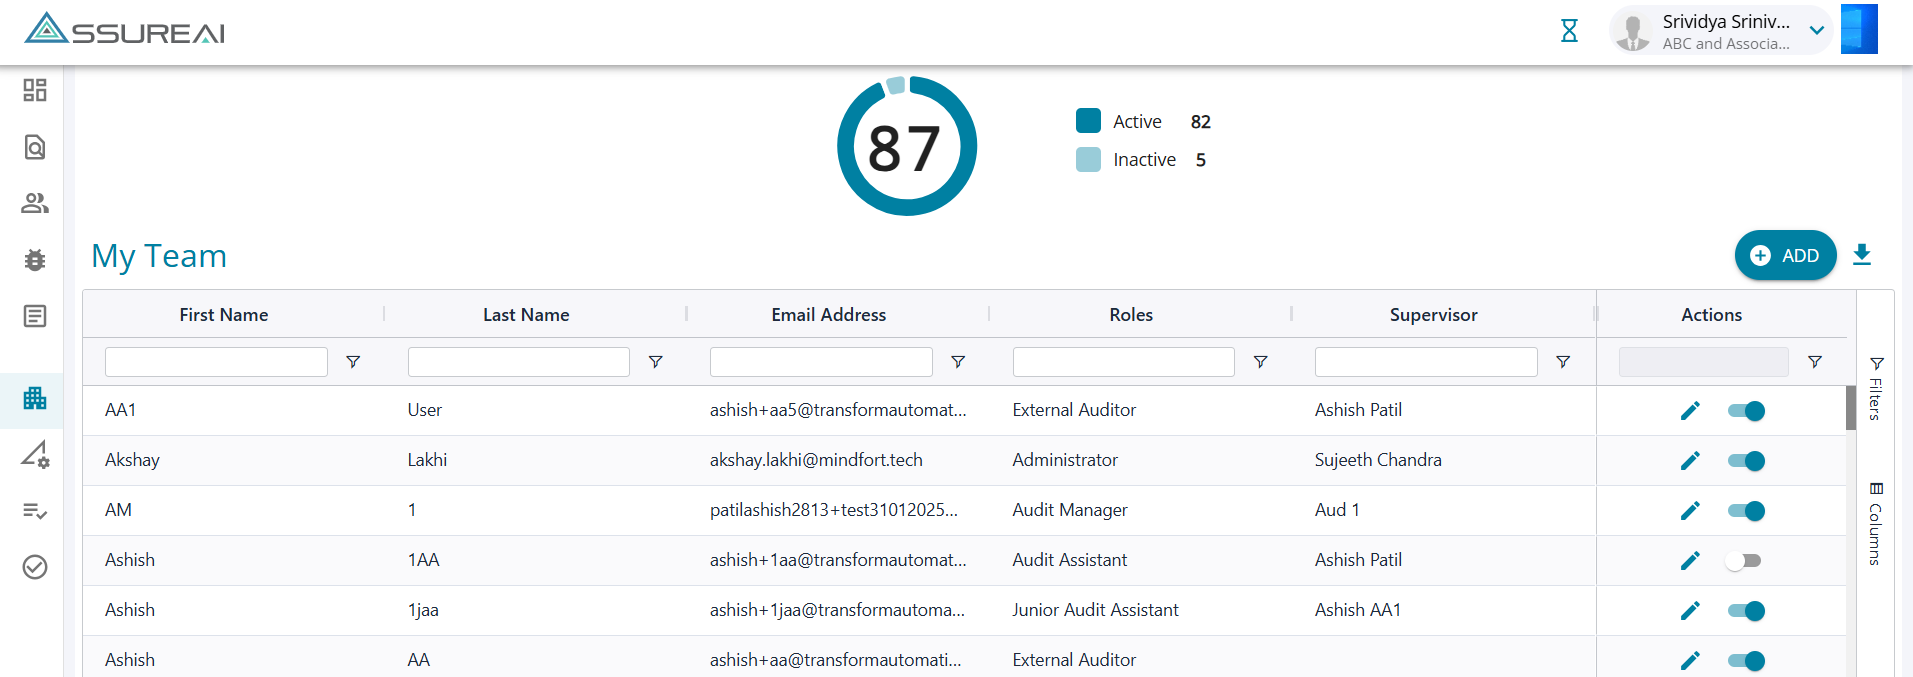This screenshot has height=677, width=1913.
Task: Open the Filters side panel tab
Action: click(x=1876, y=388)
